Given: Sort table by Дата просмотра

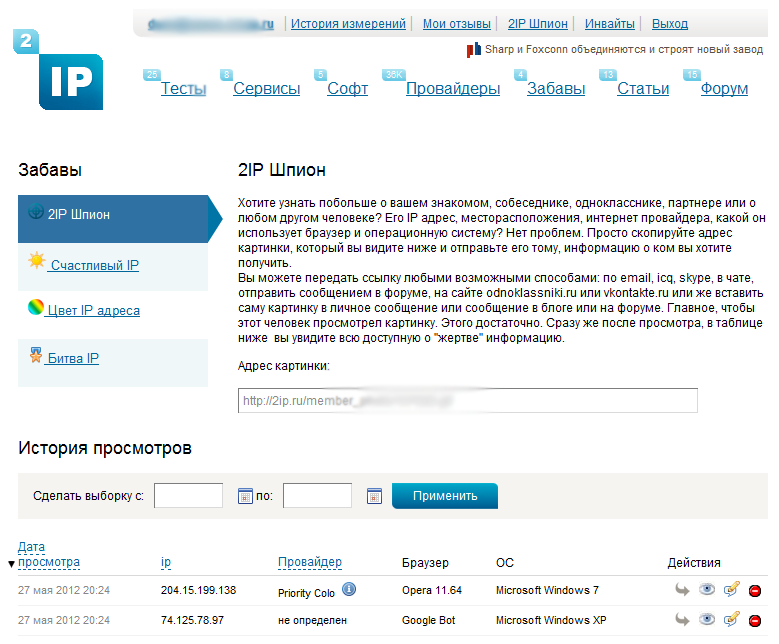Looking at the screenshot, I should coord(49,555).
